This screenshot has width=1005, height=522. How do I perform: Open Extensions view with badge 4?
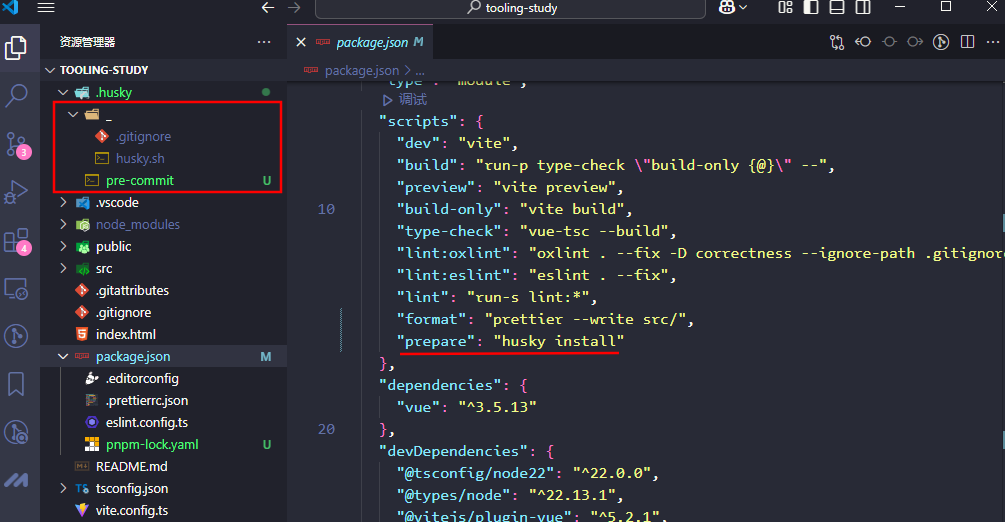tap(17, 241)
